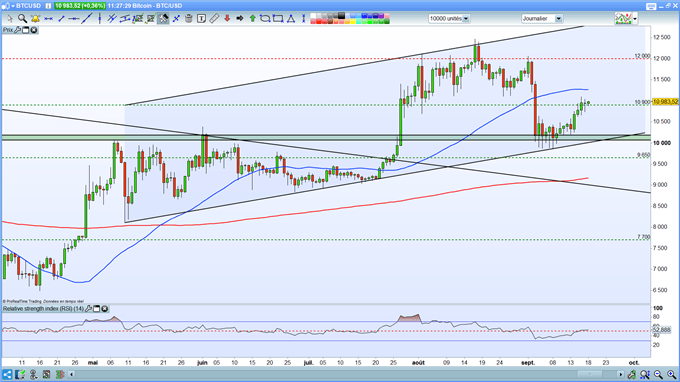The image size is (680, 382).
Task: Select the rectangle drawing tool
Action: (278, 19)
